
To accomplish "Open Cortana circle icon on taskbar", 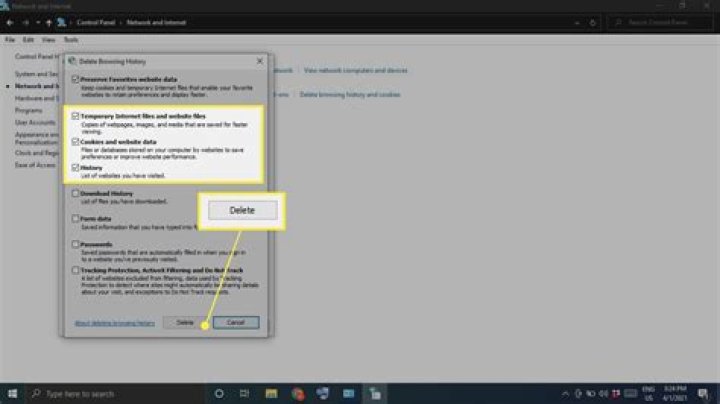I will pyautogui.click(x=219, y=393).
